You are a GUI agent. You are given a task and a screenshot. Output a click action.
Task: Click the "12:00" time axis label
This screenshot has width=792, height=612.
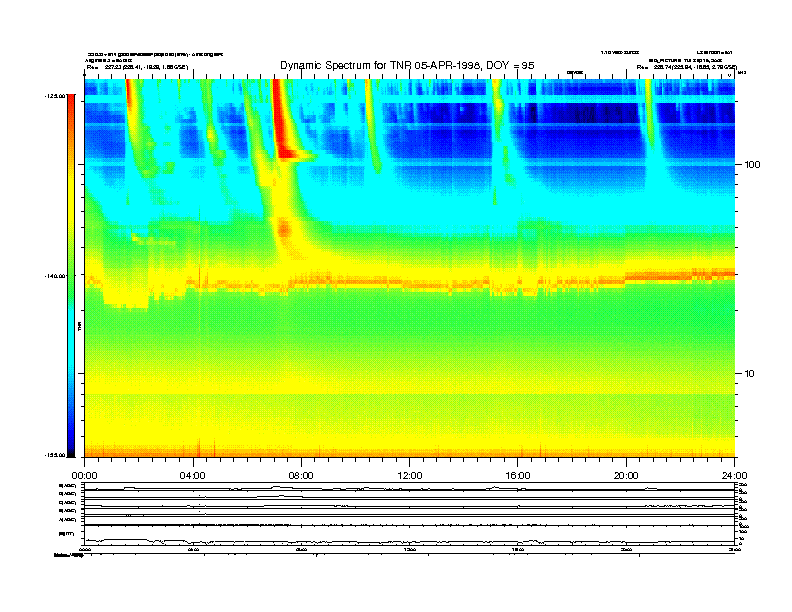410,476
